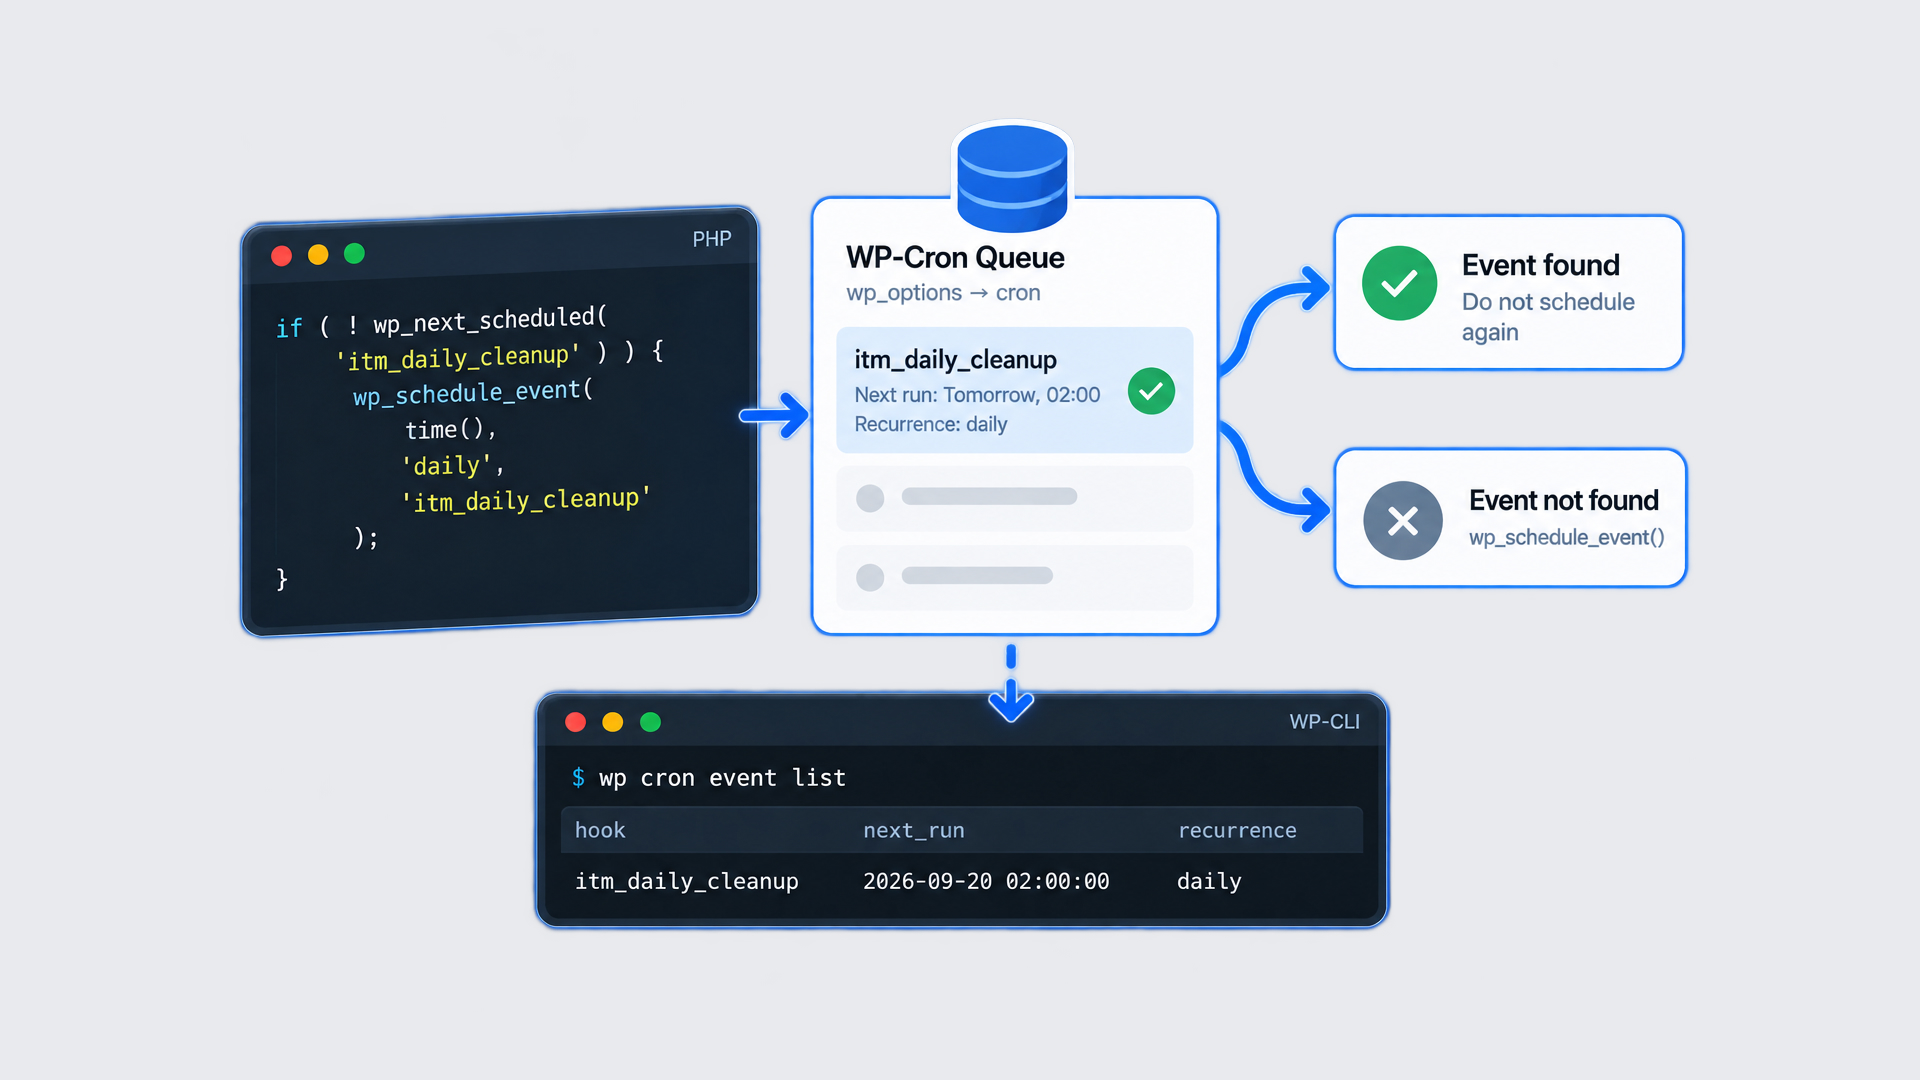Click the next_run column header

(914, 831)
